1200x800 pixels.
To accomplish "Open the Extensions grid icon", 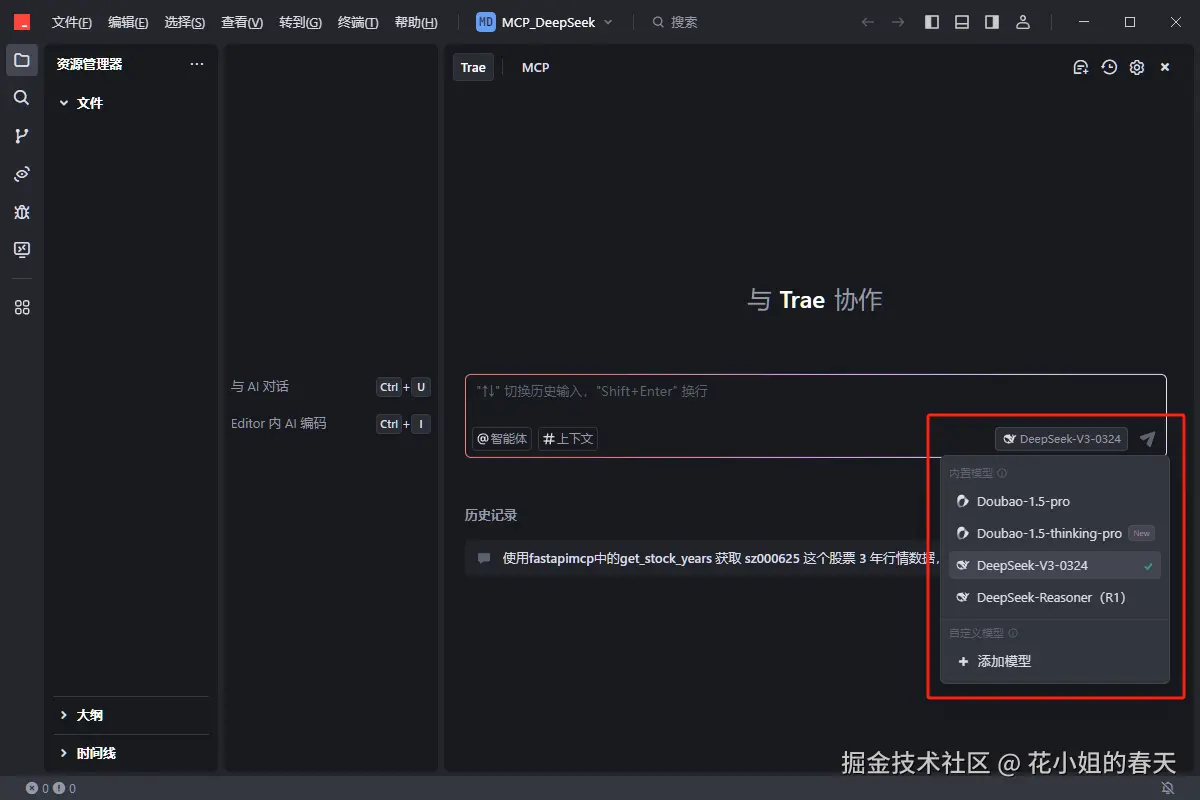I will click(x=22, y=308).
